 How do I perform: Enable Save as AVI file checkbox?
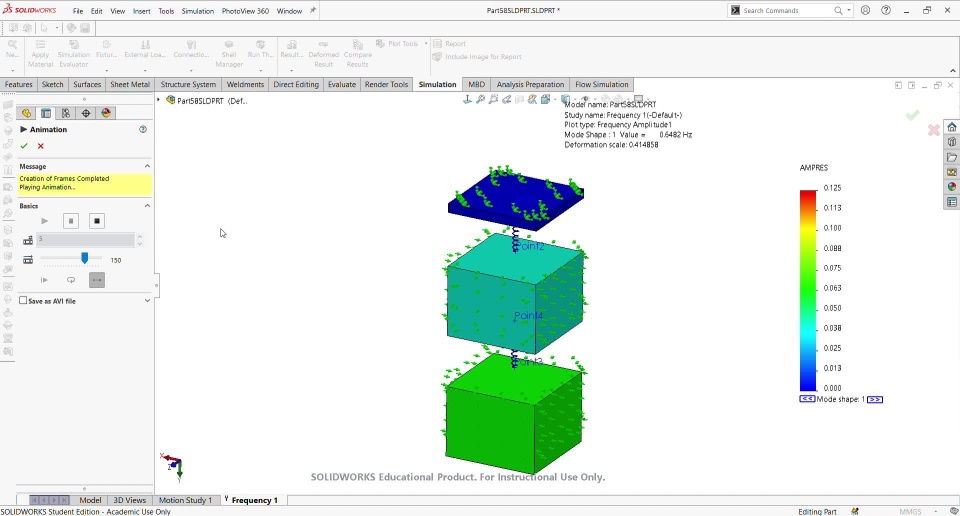click(x=23, y=301)
